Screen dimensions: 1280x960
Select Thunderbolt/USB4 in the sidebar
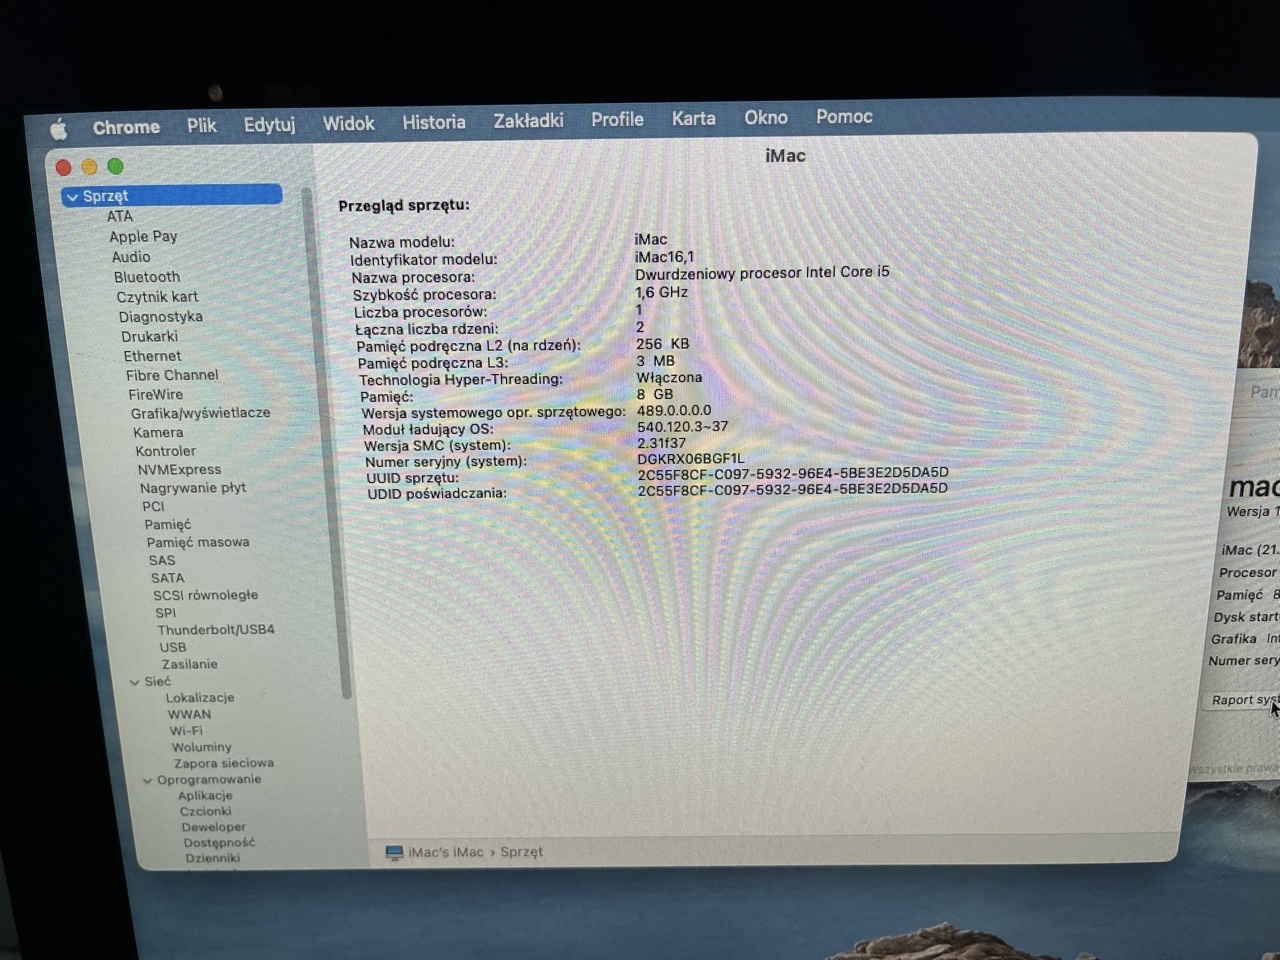pyautogui.click(x=216, y=630)
